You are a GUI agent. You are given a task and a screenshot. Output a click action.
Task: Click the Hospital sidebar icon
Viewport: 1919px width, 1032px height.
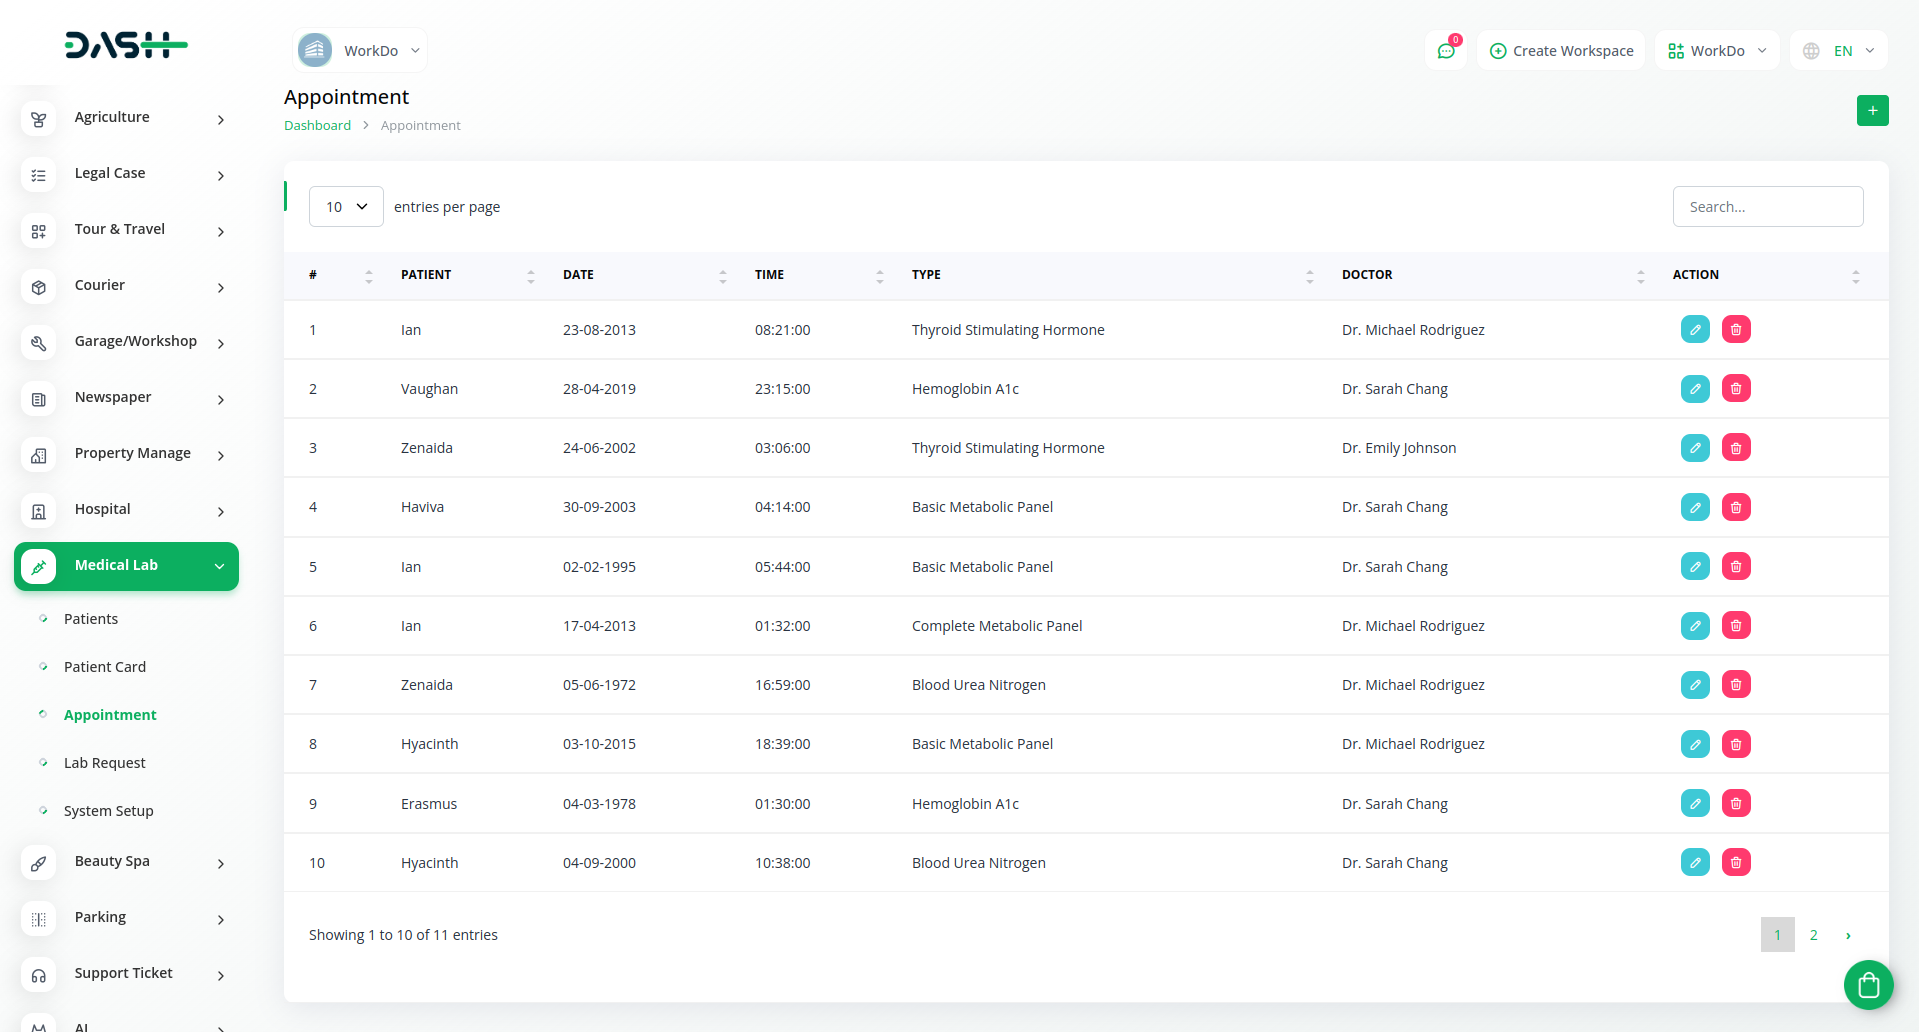[x=39, y=511]
